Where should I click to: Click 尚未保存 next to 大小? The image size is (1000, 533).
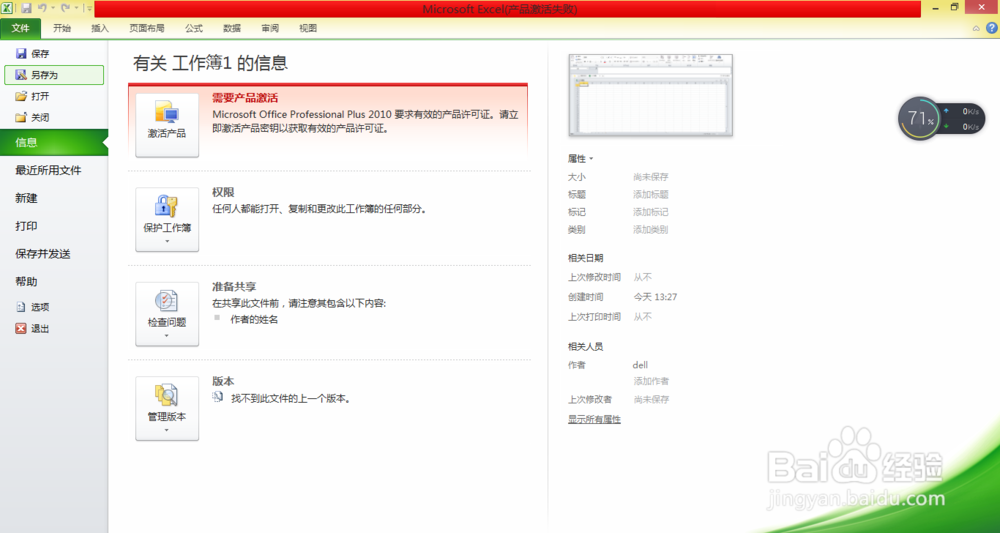pyautogui.click(x=651, y=177)
